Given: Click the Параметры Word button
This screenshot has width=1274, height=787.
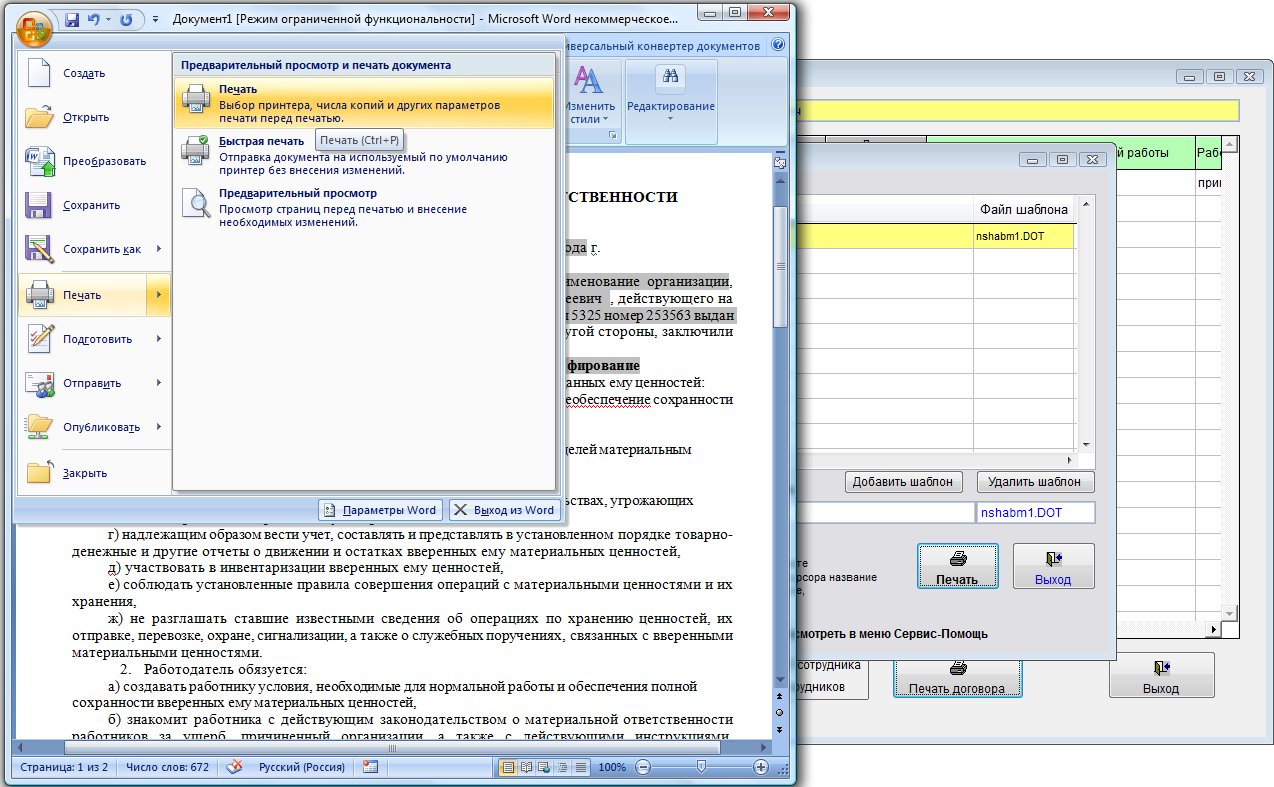Looking at the screenshot, I should 380,510.
